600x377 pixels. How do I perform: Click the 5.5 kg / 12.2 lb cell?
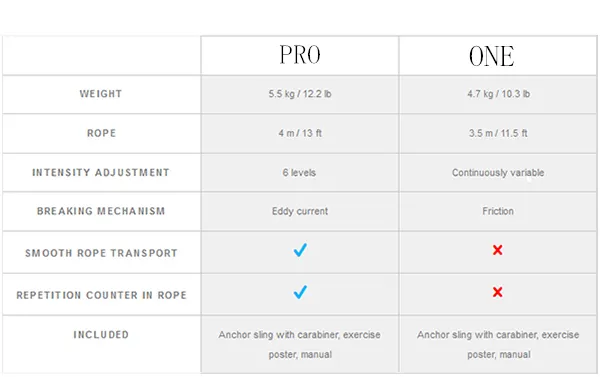click(x=300, y=94)
